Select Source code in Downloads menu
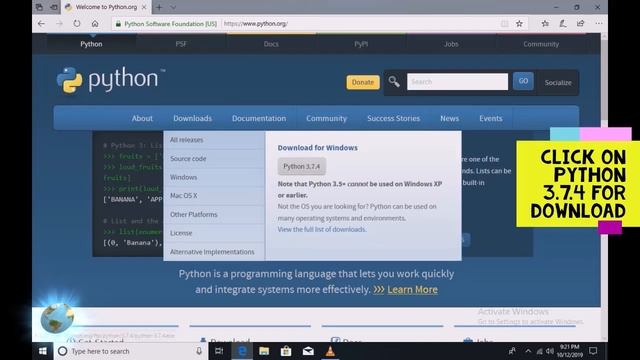This screenshot has width=640, height=360. tap(214, 159)
